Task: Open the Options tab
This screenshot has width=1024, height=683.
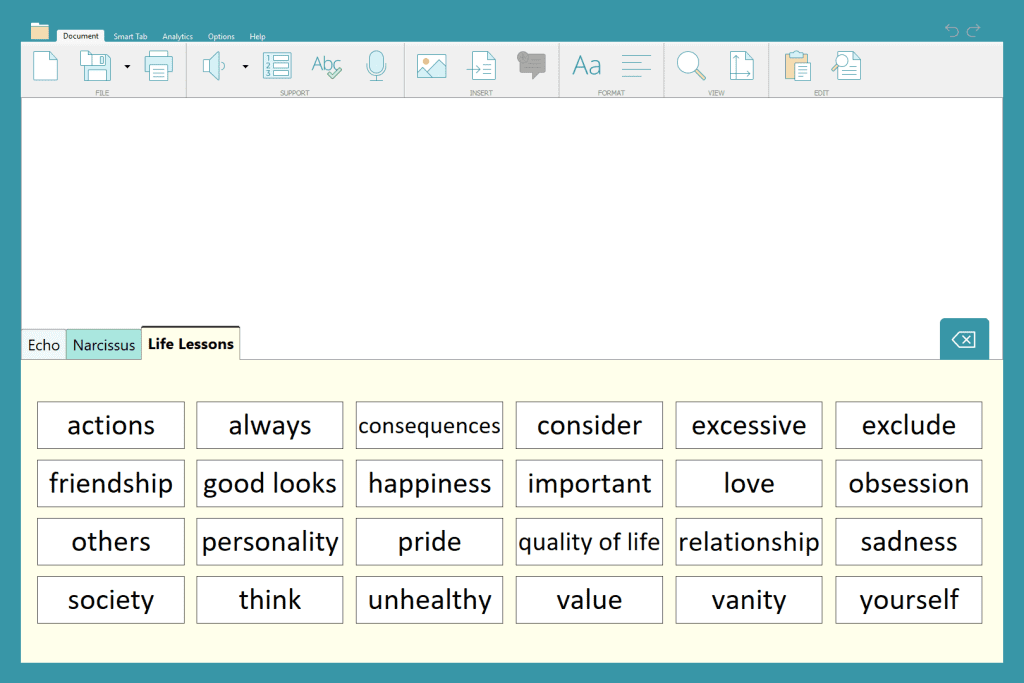Action: click(221, 37)
